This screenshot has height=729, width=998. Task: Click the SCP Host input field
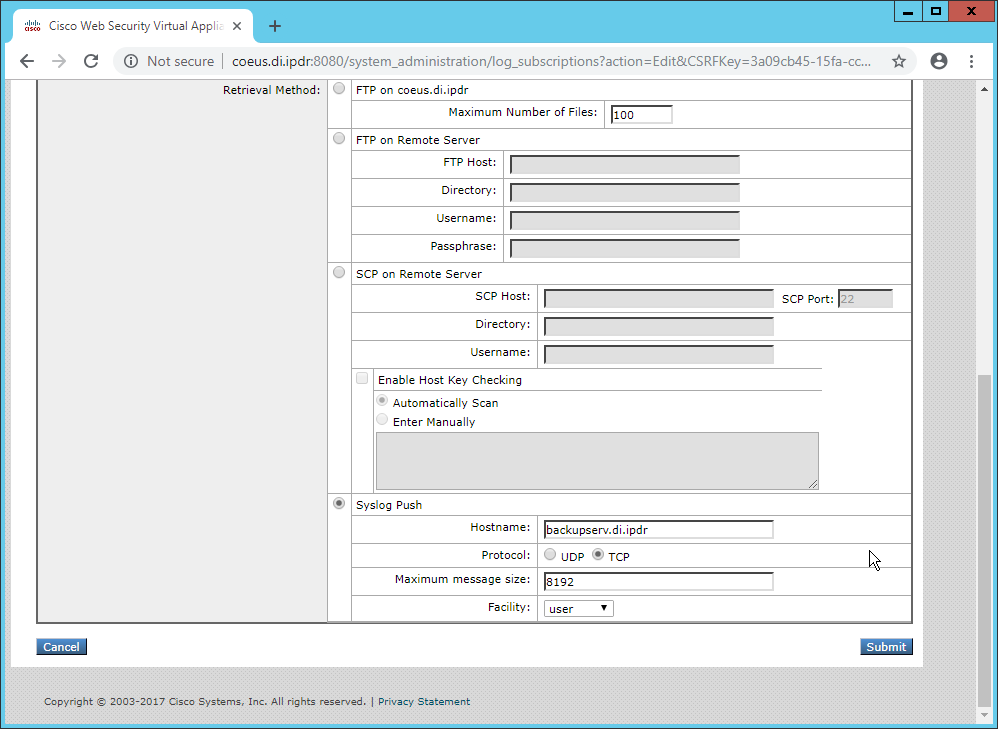click(x=659, y=299)
